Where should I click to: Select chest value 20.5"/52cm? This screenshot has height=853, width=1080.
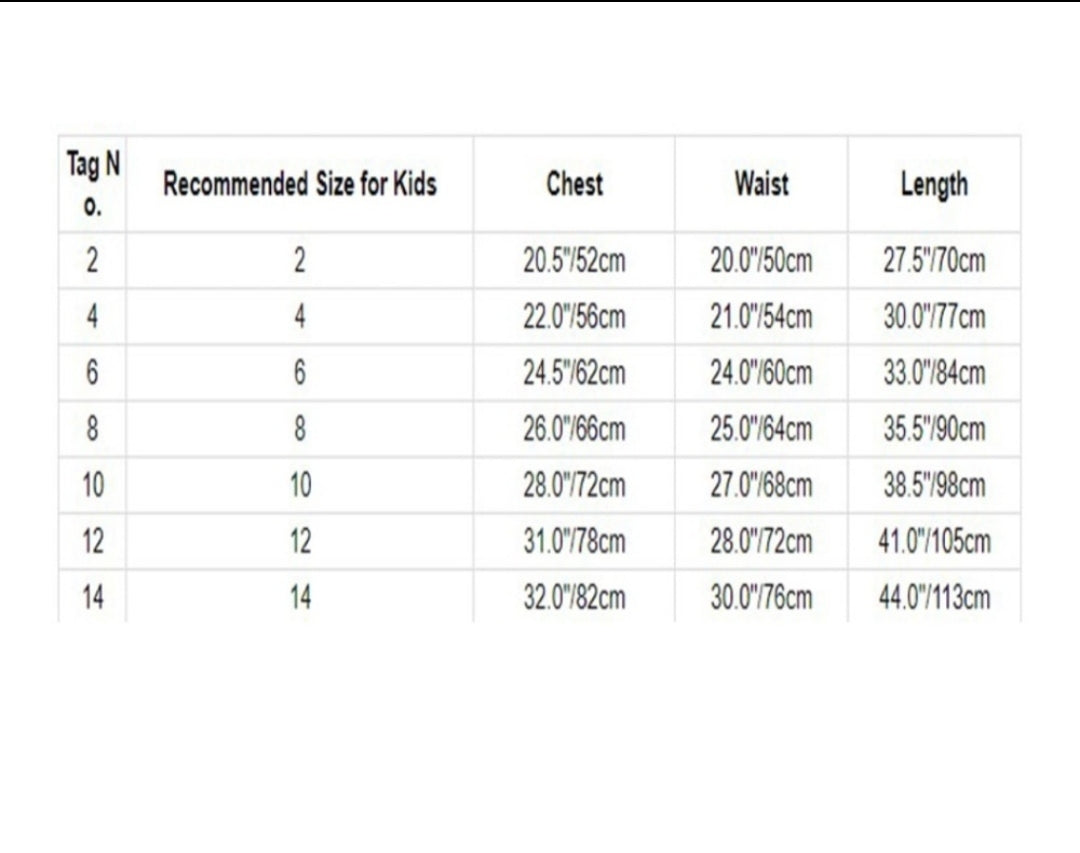pos(574,261)
